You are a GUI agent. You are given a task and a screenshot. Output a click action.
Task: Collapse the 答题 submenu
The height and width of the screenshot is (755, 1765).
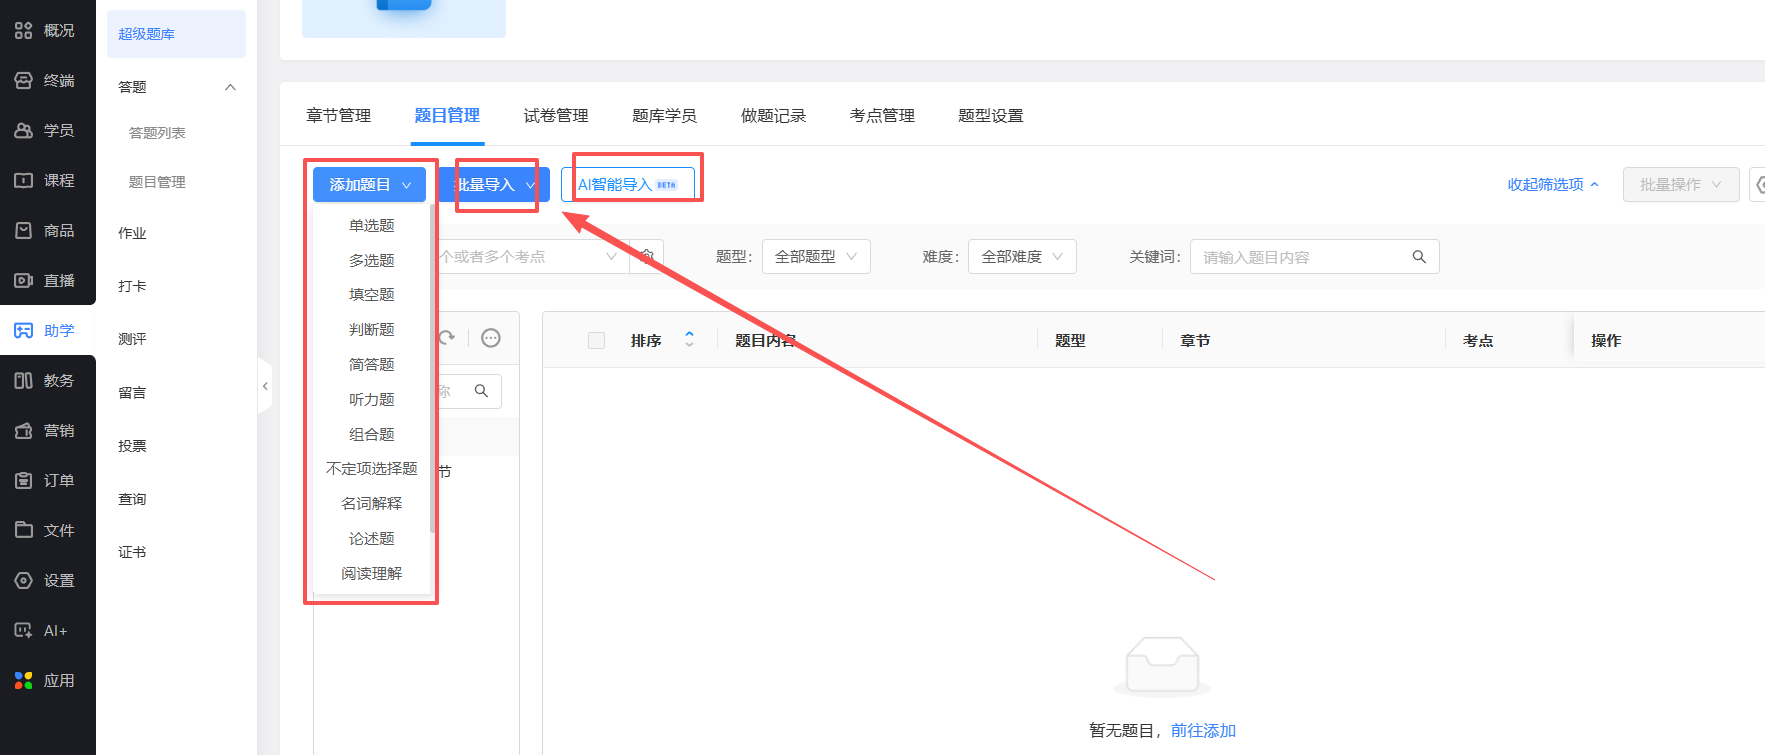click(x=230, y=87)
